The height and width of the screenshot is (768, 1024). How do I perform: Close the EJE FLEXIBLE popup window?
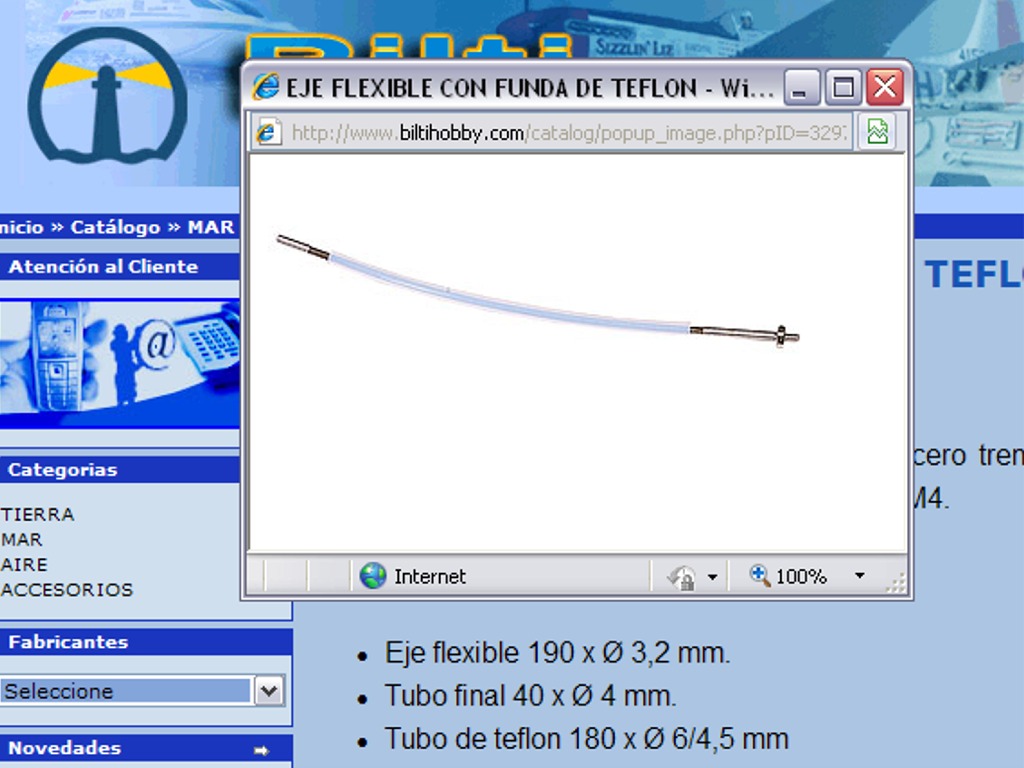click(x=884, y=87)
